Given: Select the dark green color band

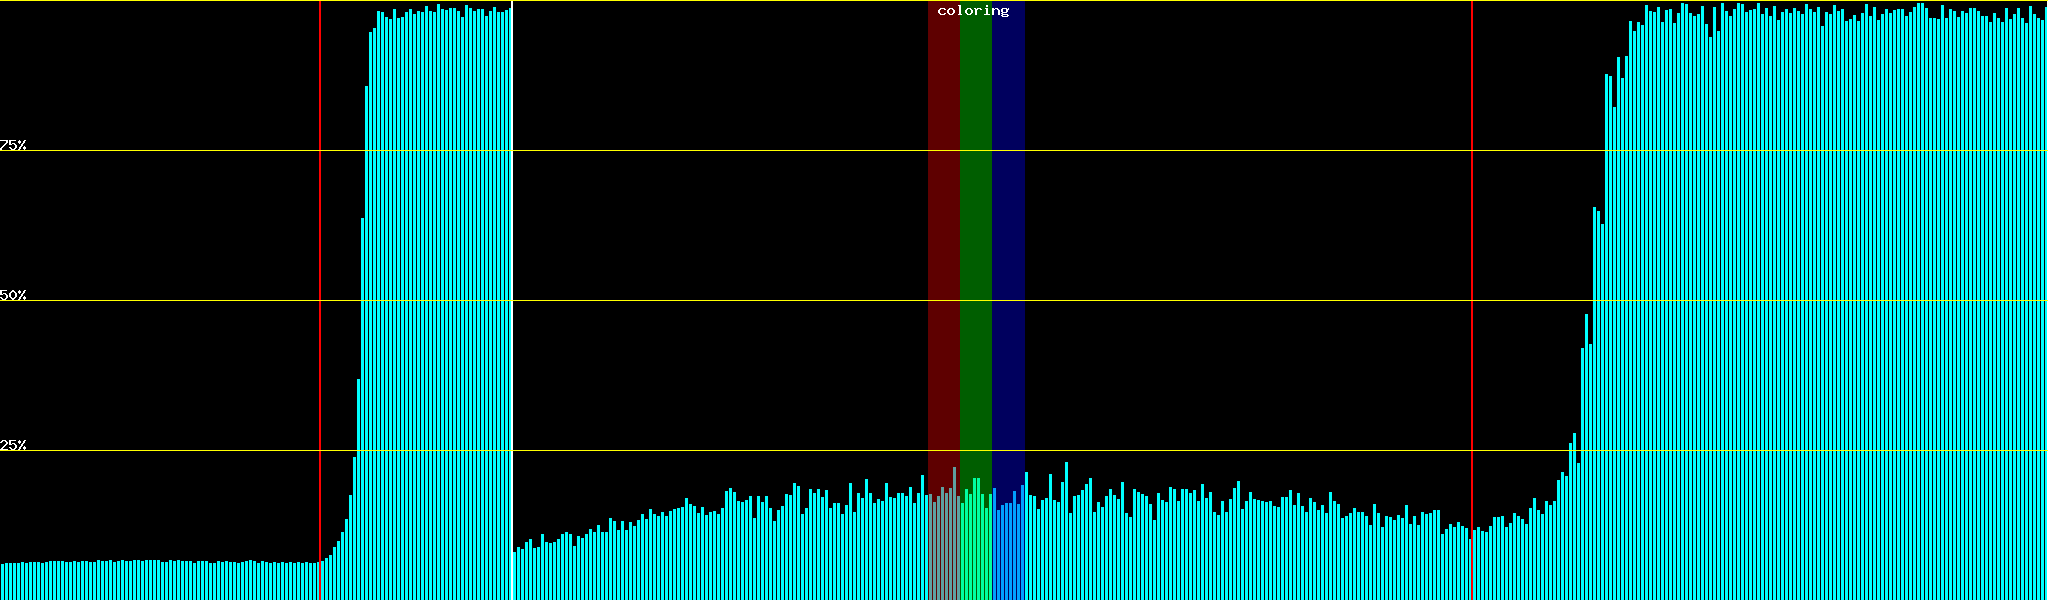Looking at the screenshot, I should click(x=975, y=250).
